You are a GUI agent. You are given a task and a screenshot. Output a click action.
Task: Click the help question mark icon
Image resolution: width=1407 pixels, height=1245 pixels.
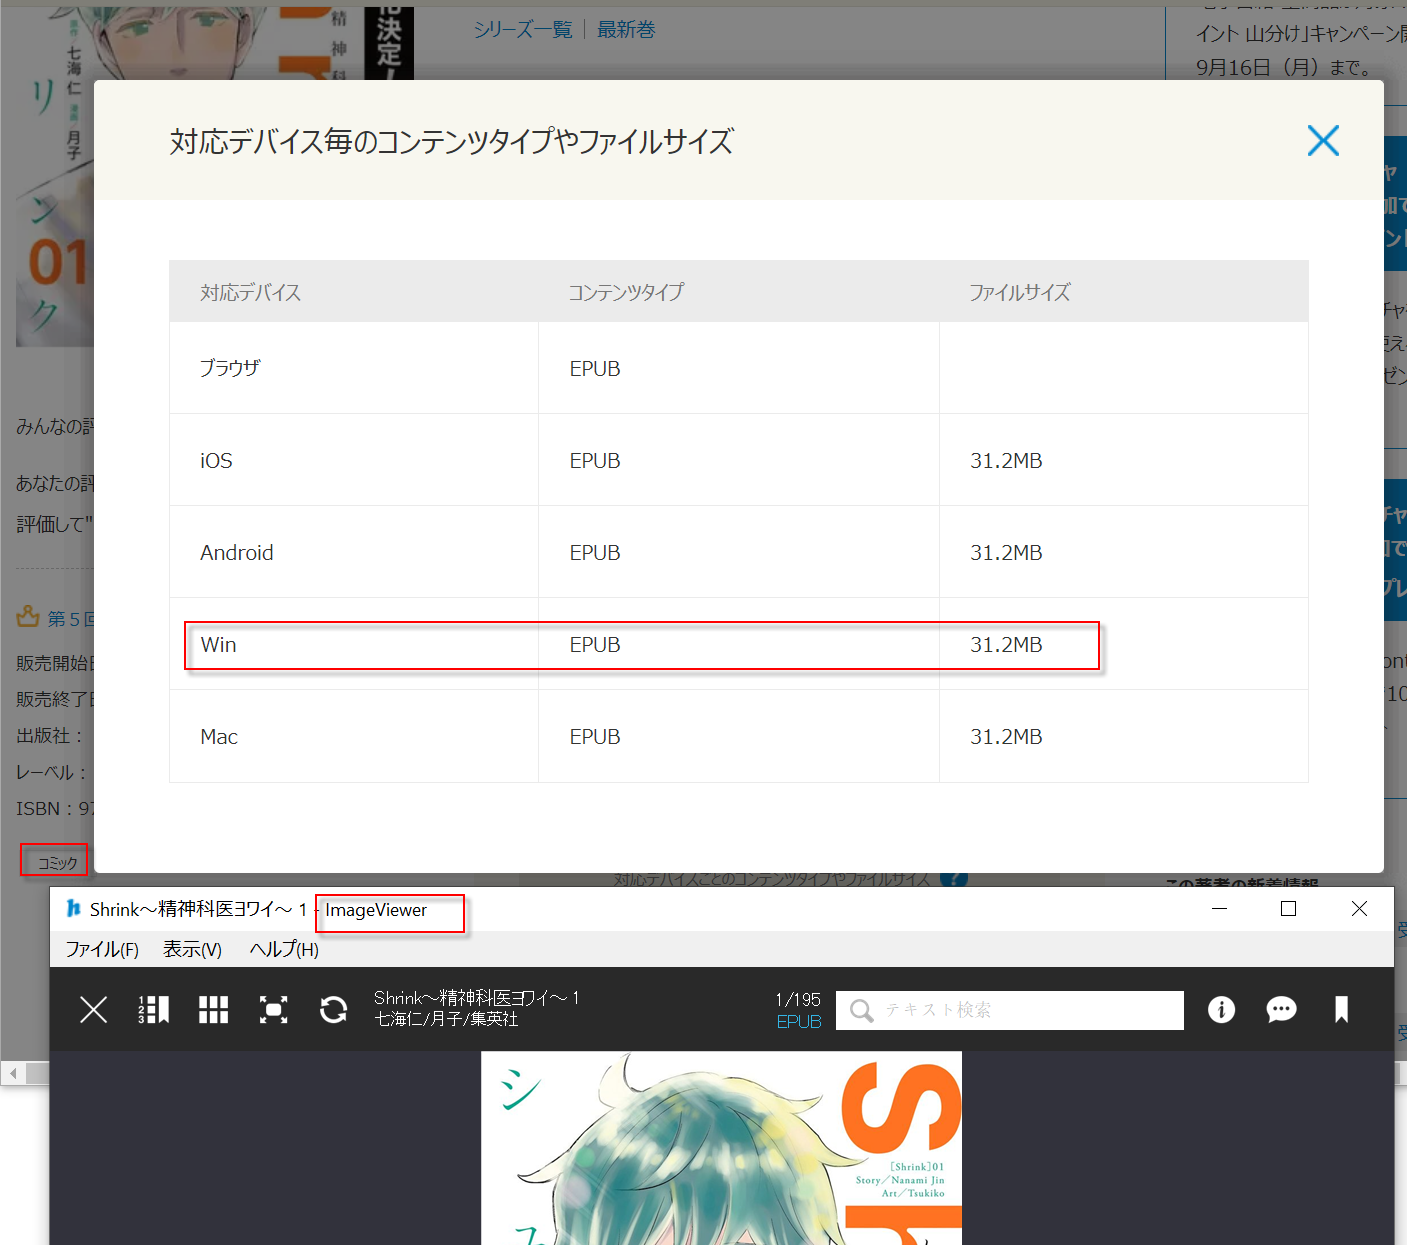coord(954,879)
